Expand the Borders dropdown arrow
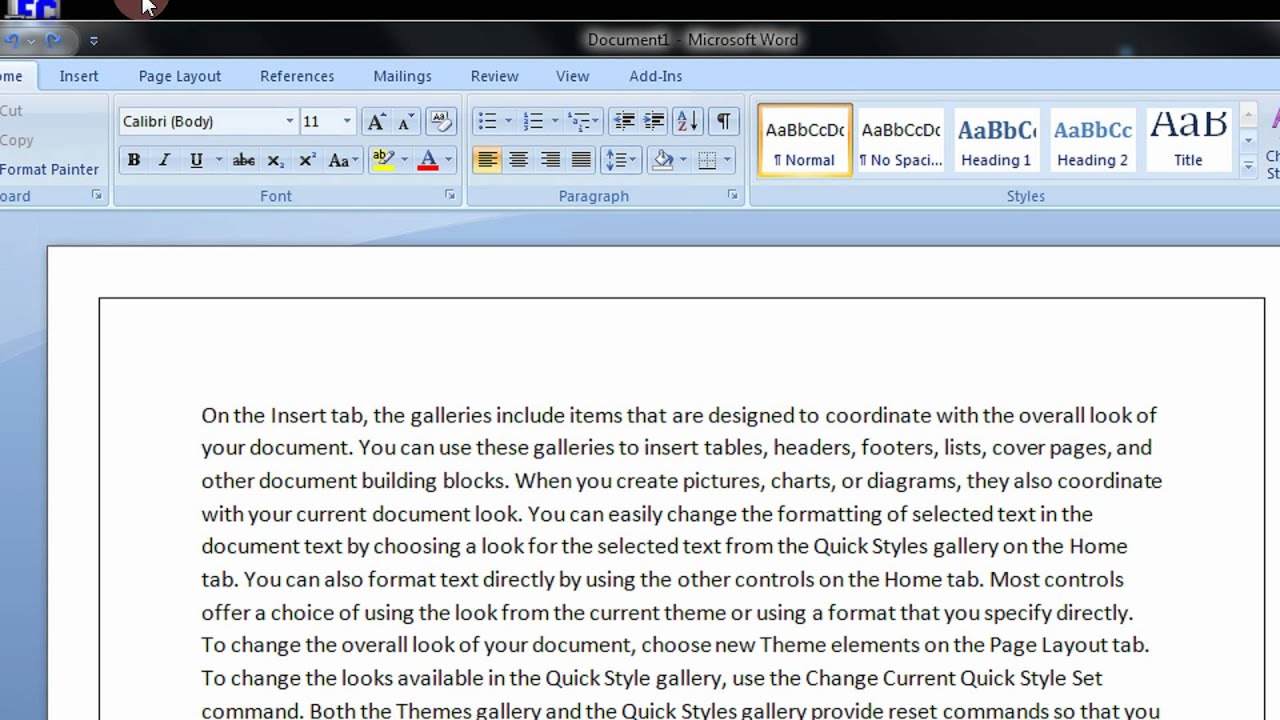The image size is (1280, 720). click(x=727, y=160)
